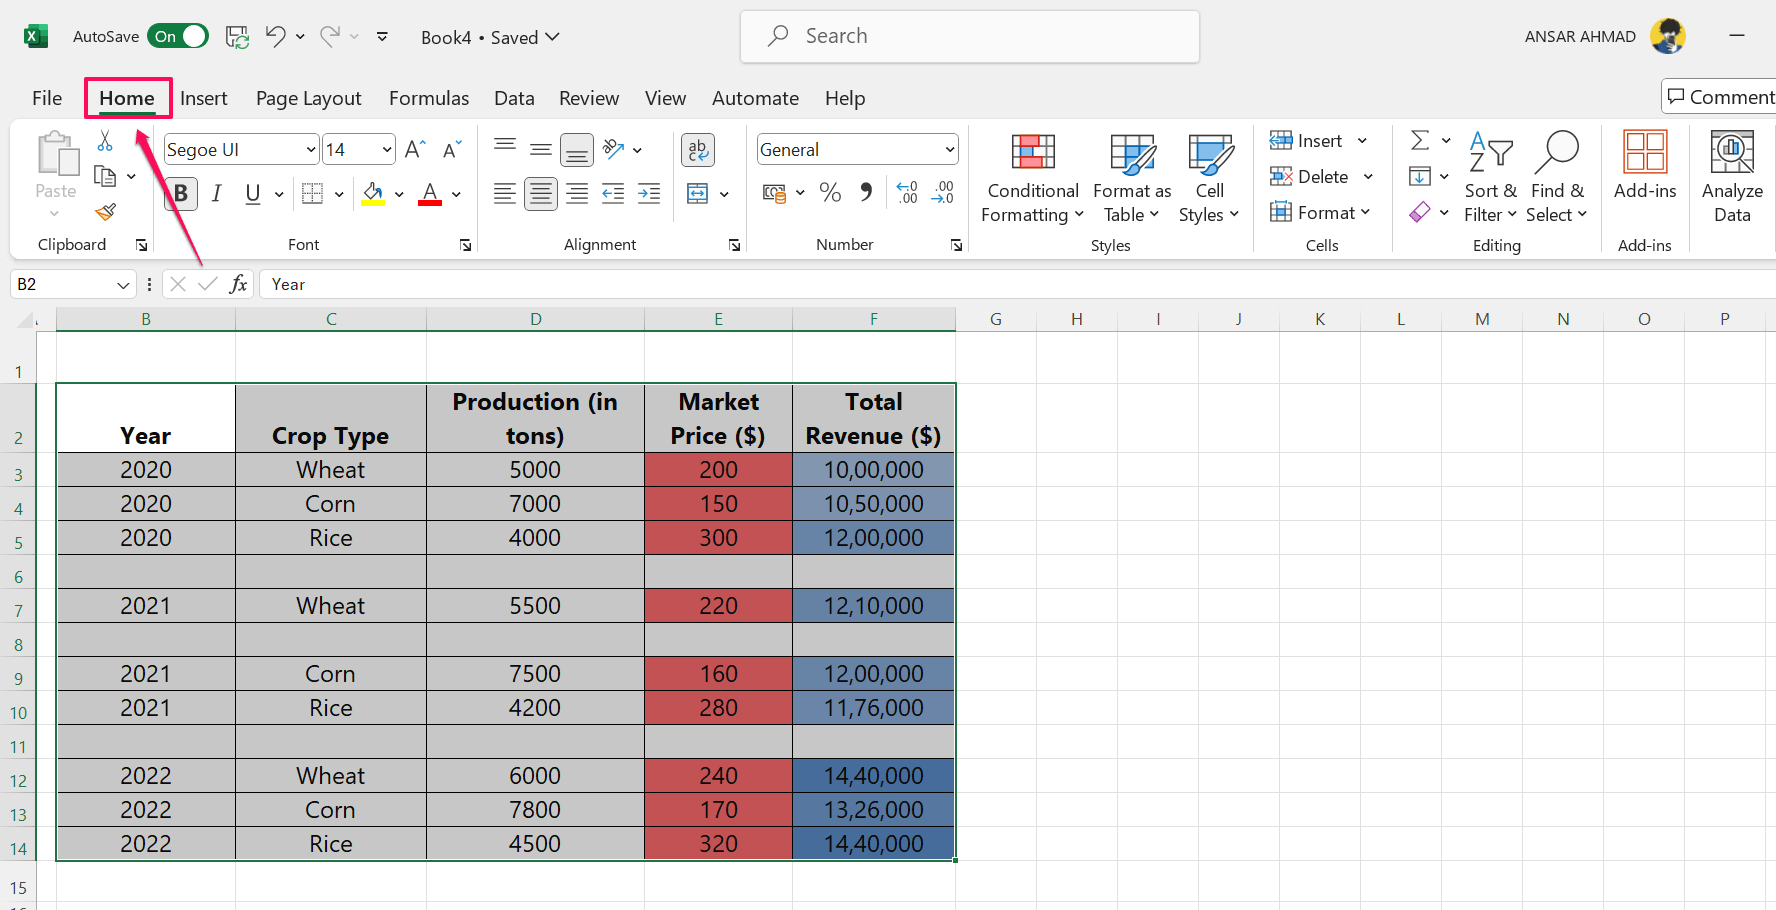
Task: Click Increase Font Size icon
Action: click(415, 150)
